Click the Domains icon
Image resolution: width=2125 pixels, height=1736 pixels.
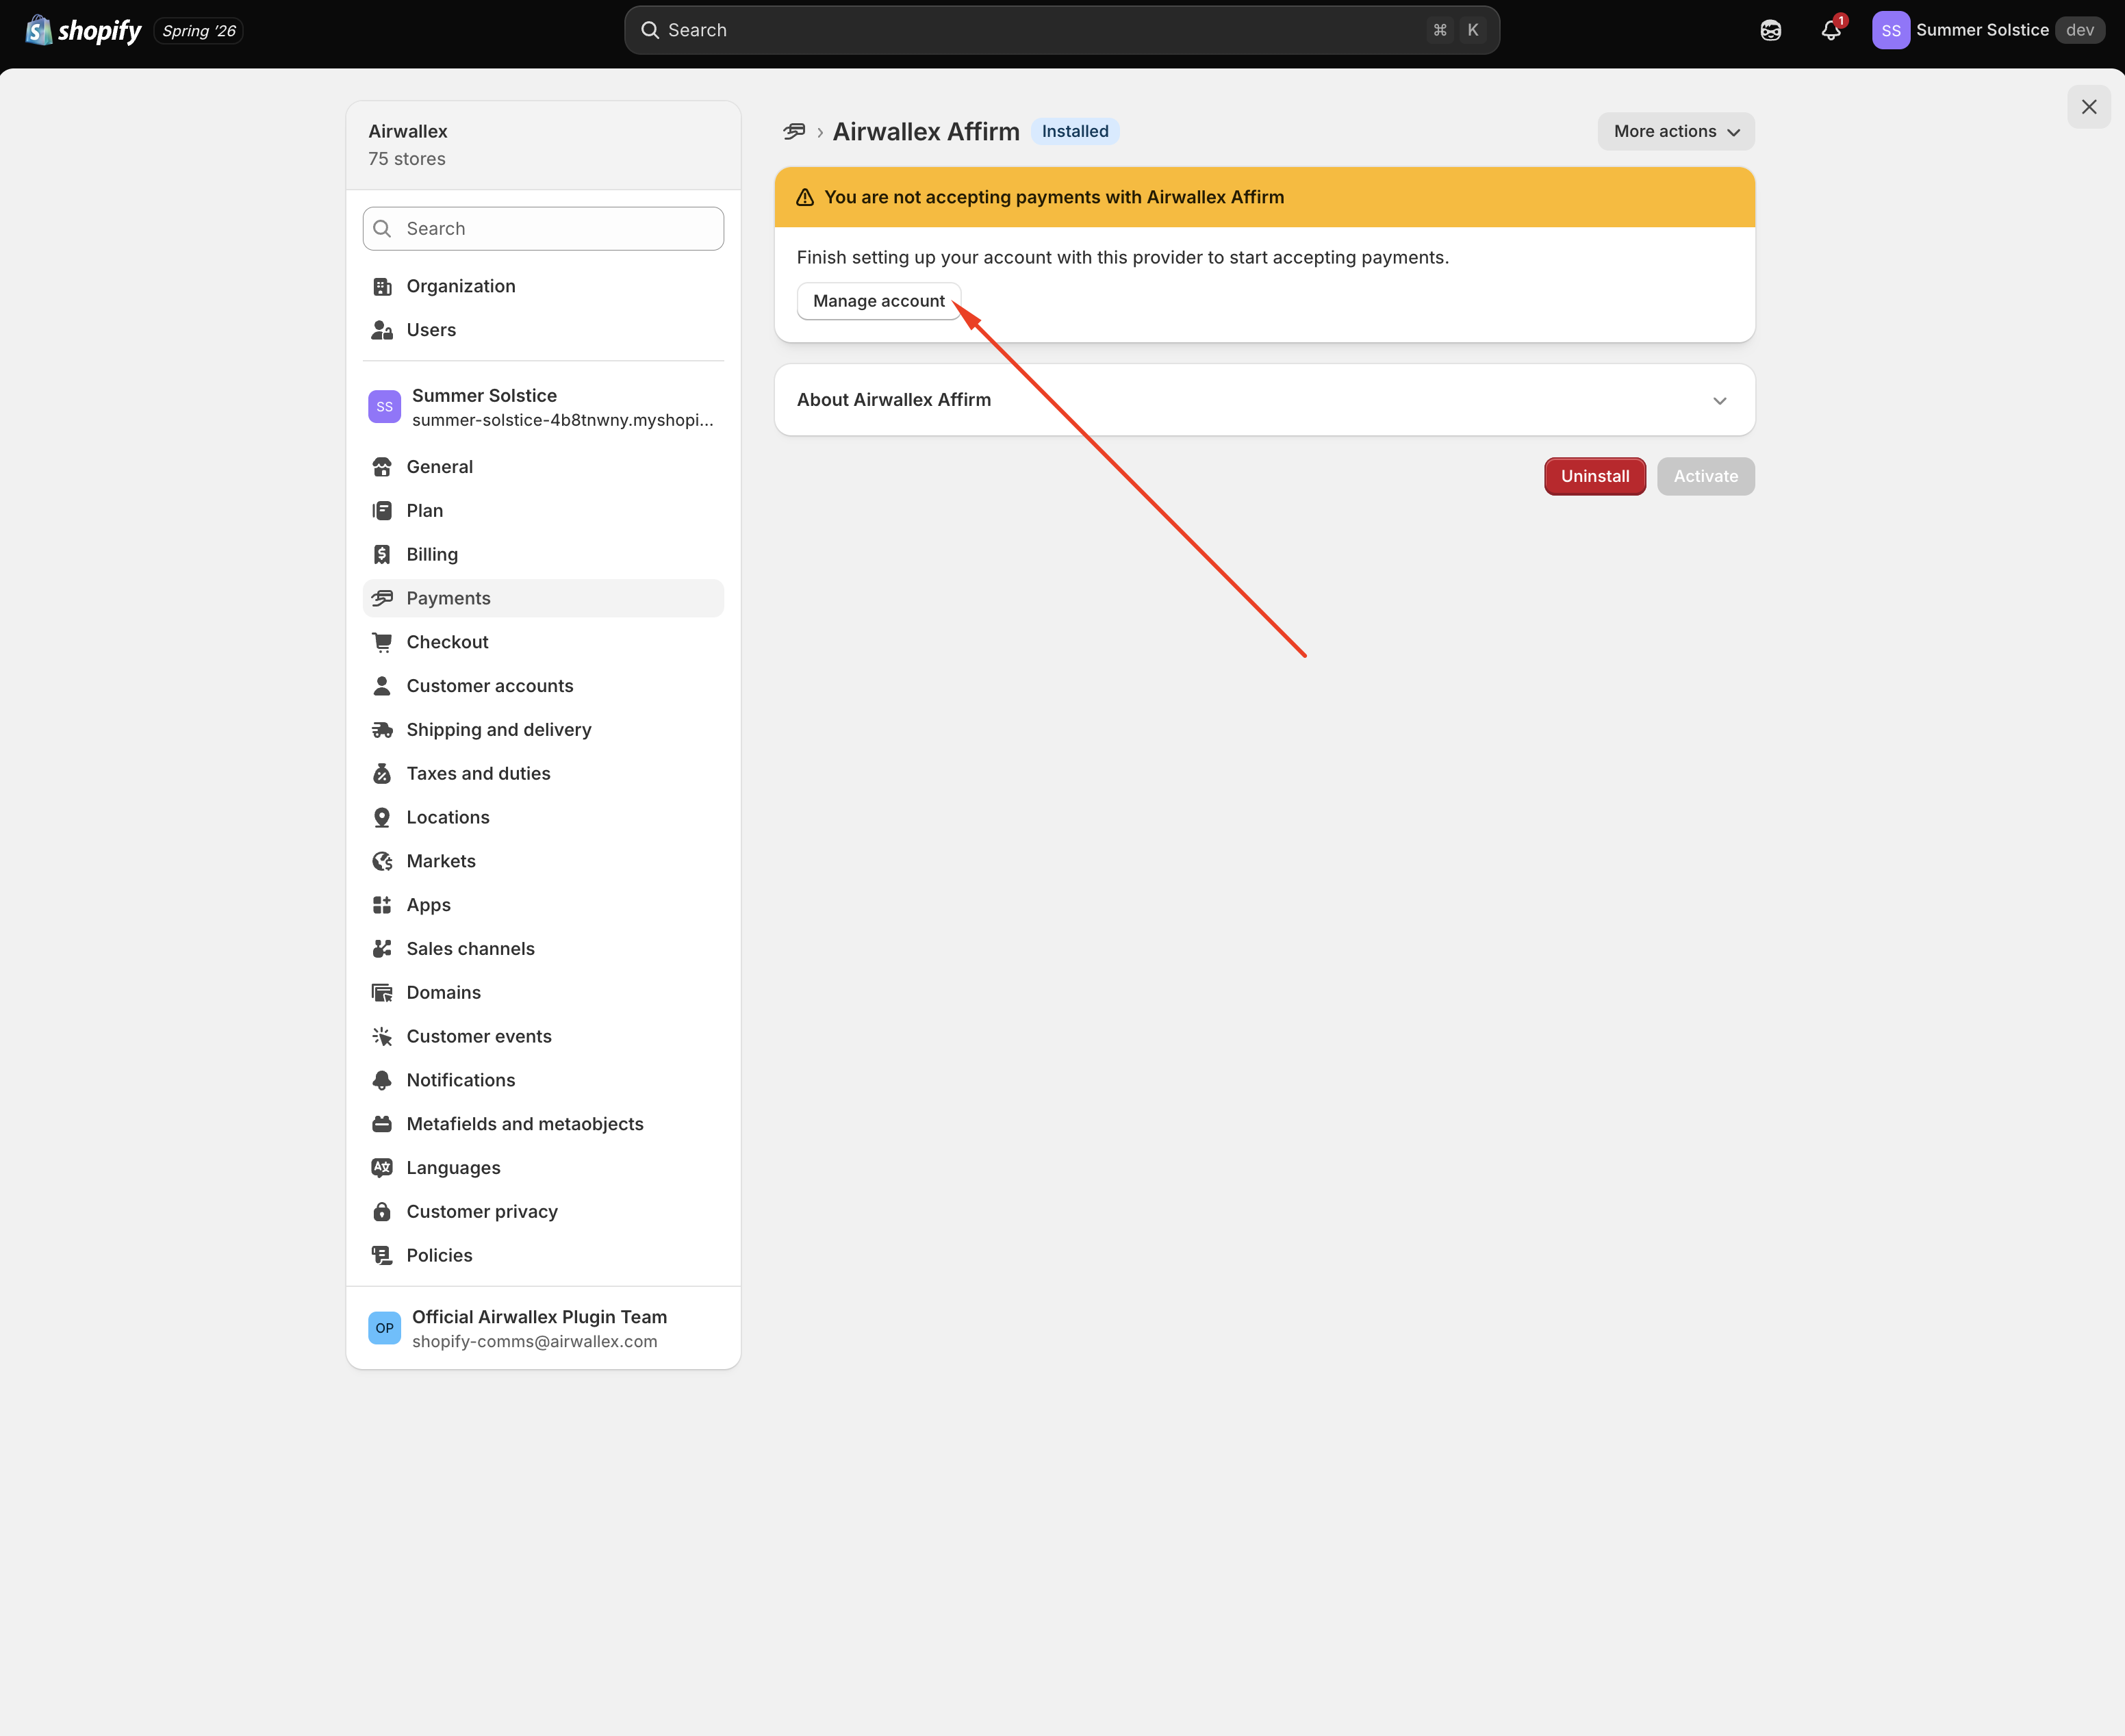tap(382, 993)
